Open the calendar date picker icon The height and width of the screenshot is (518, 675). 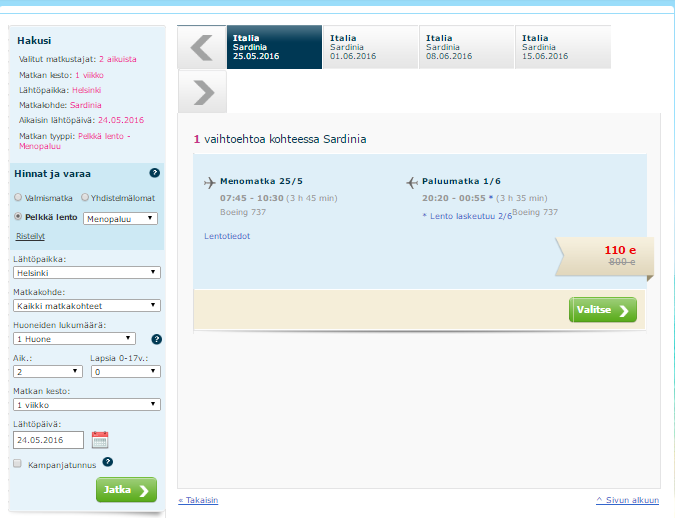click(x=99, y=439)
